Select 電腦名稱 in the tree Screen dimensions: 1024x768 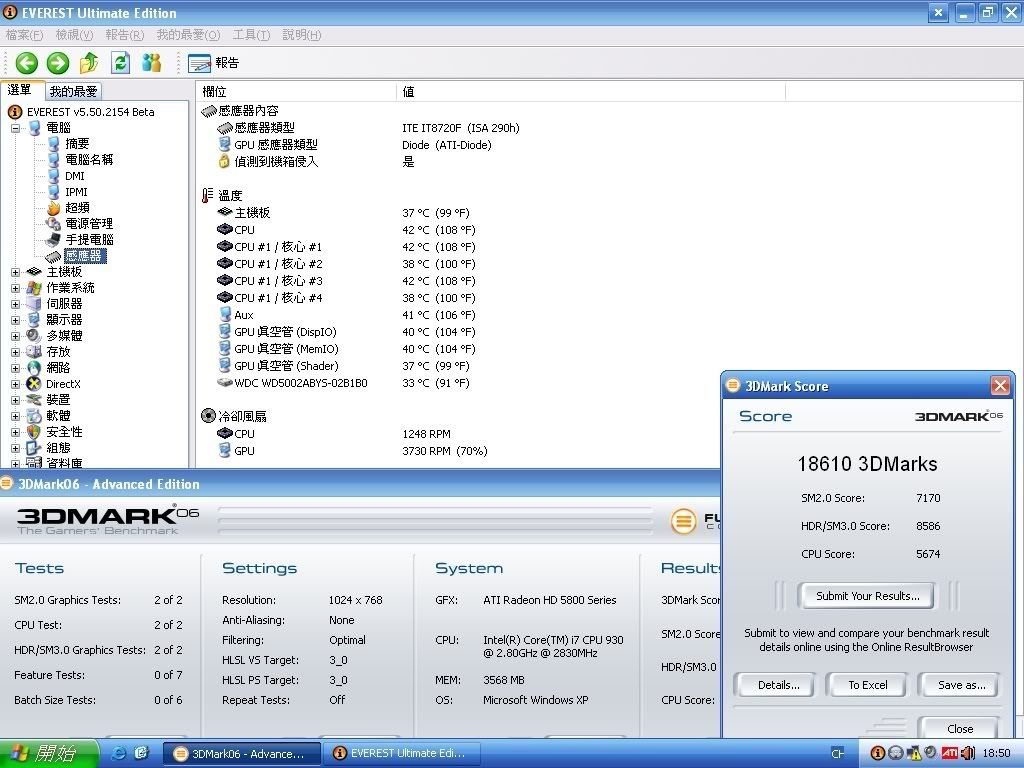[89, 159]
